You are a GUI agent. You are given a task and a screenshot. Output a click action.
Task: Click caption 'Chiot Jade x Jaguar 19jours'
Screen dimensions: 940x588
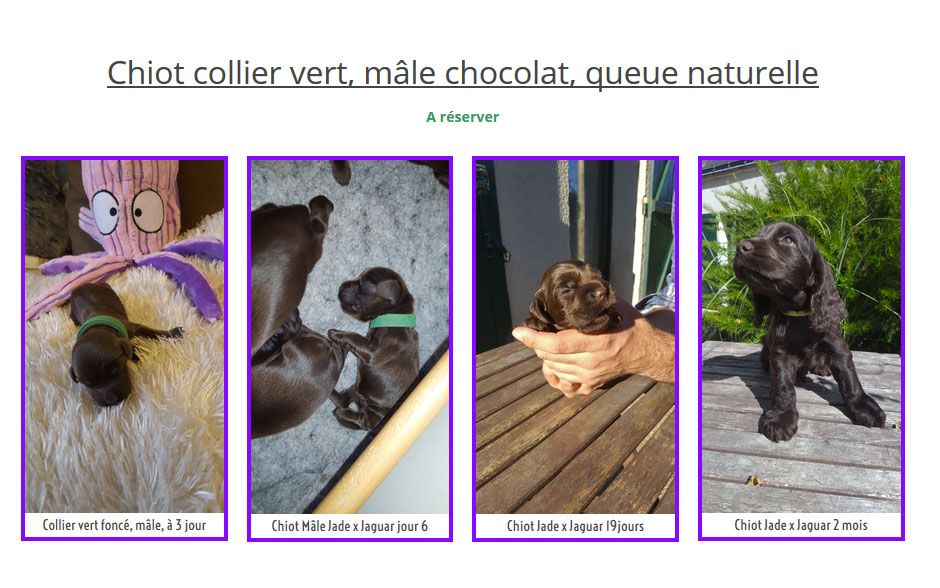(x=576, y=526)
